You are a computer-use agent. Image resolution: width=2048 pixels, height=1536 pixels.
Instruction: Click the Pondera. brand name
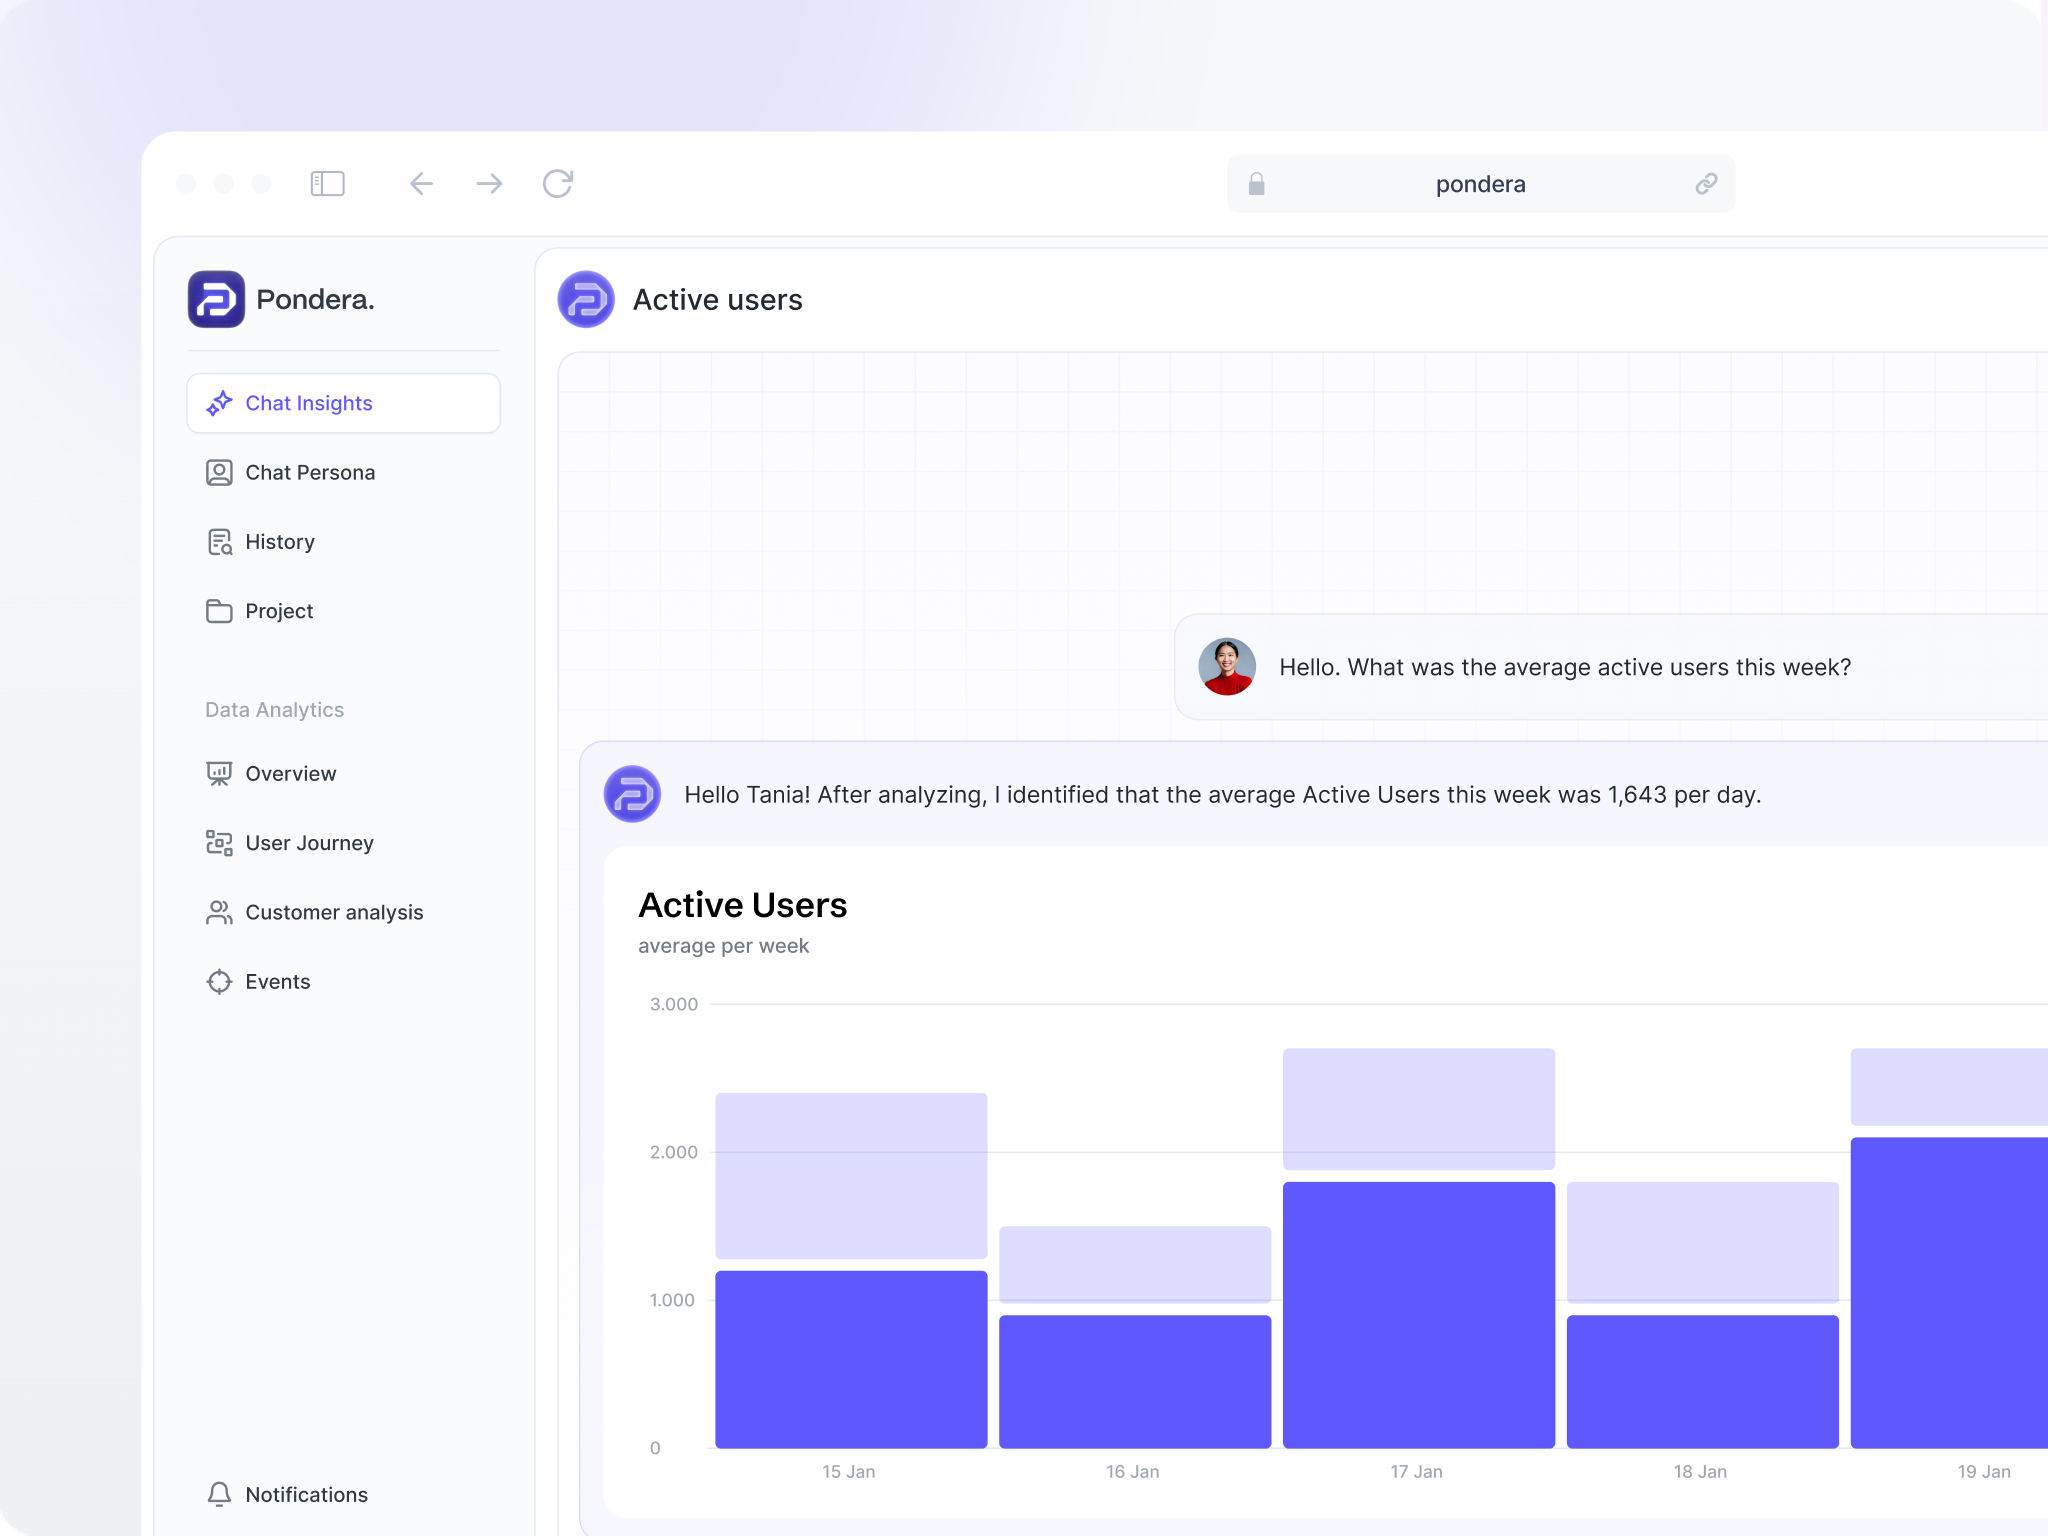pos(315,299)
